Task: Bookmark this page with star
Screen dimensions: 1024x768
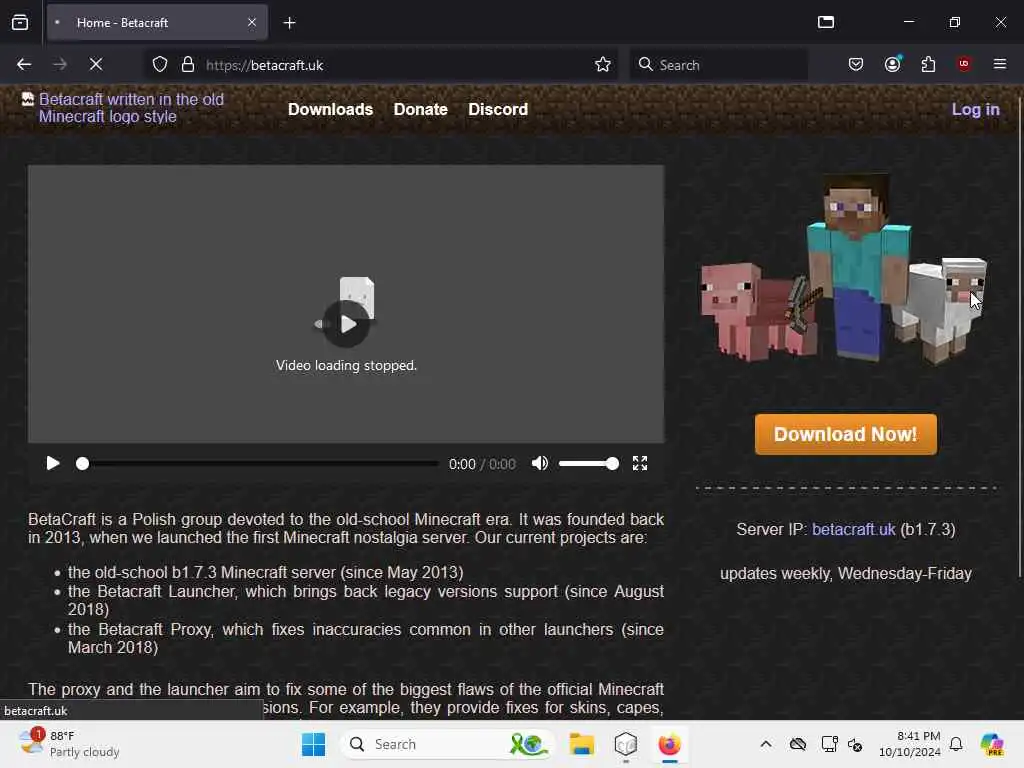Action: 602,65
